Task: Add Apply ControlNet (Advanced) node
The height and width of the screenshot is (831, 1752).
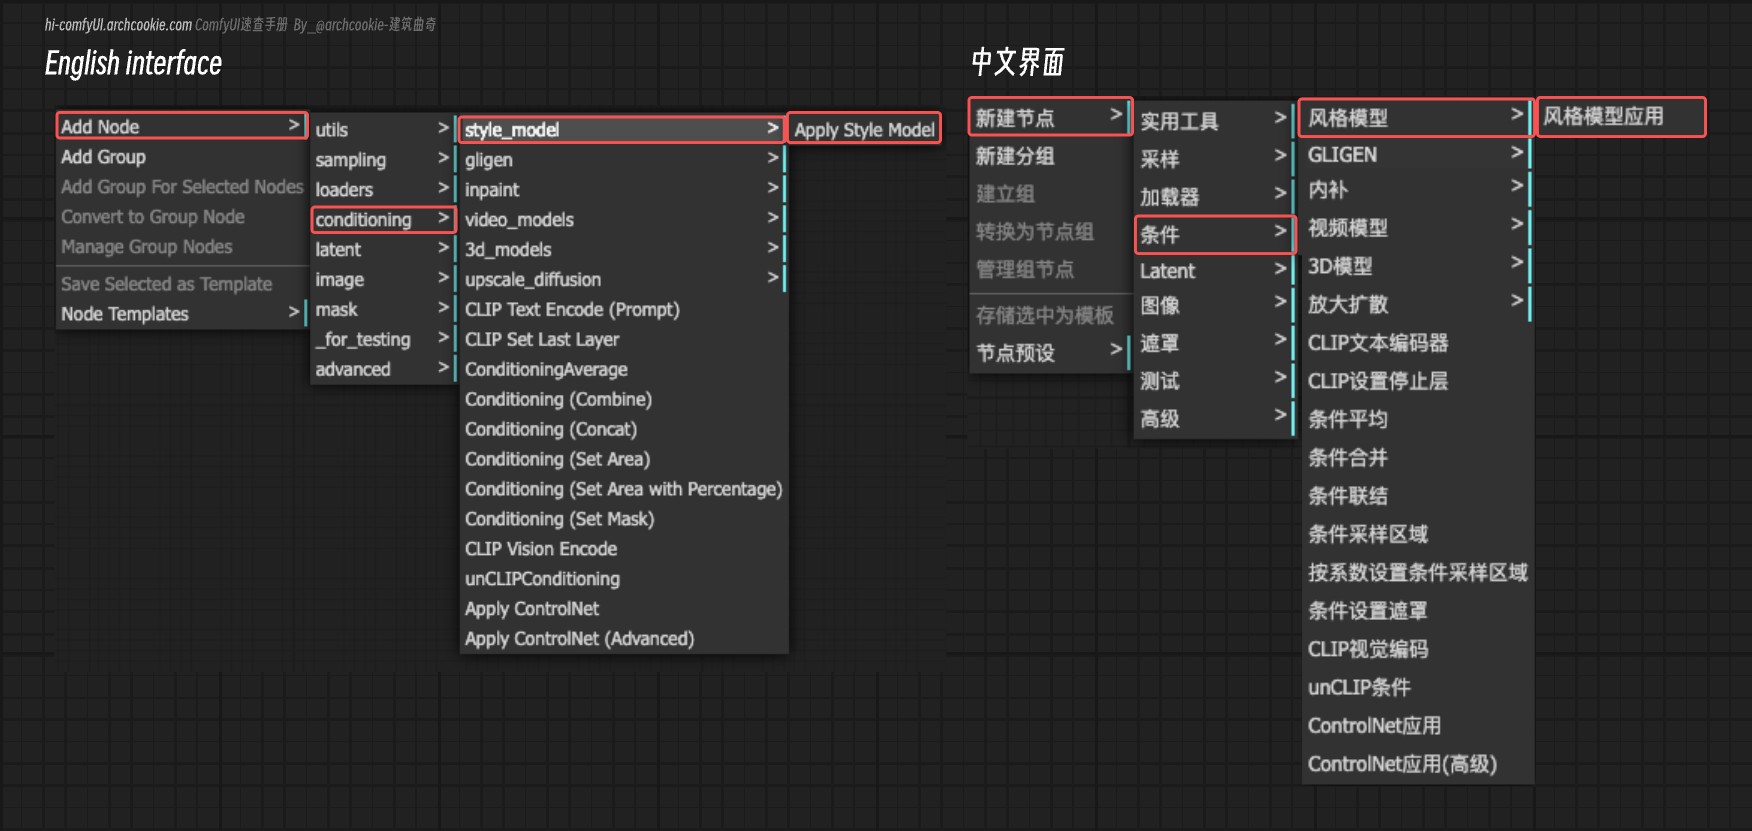Action: 622,639
